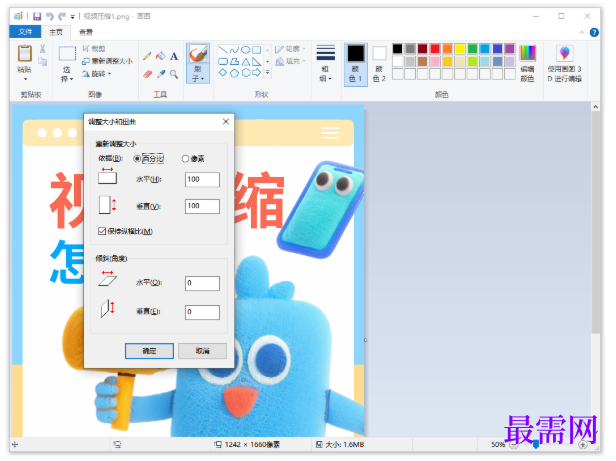Image resolution: width=616 pixels, height=461 pixels.
Task: Open the shape Fill dropdown
Action: (x=290, y=61)
